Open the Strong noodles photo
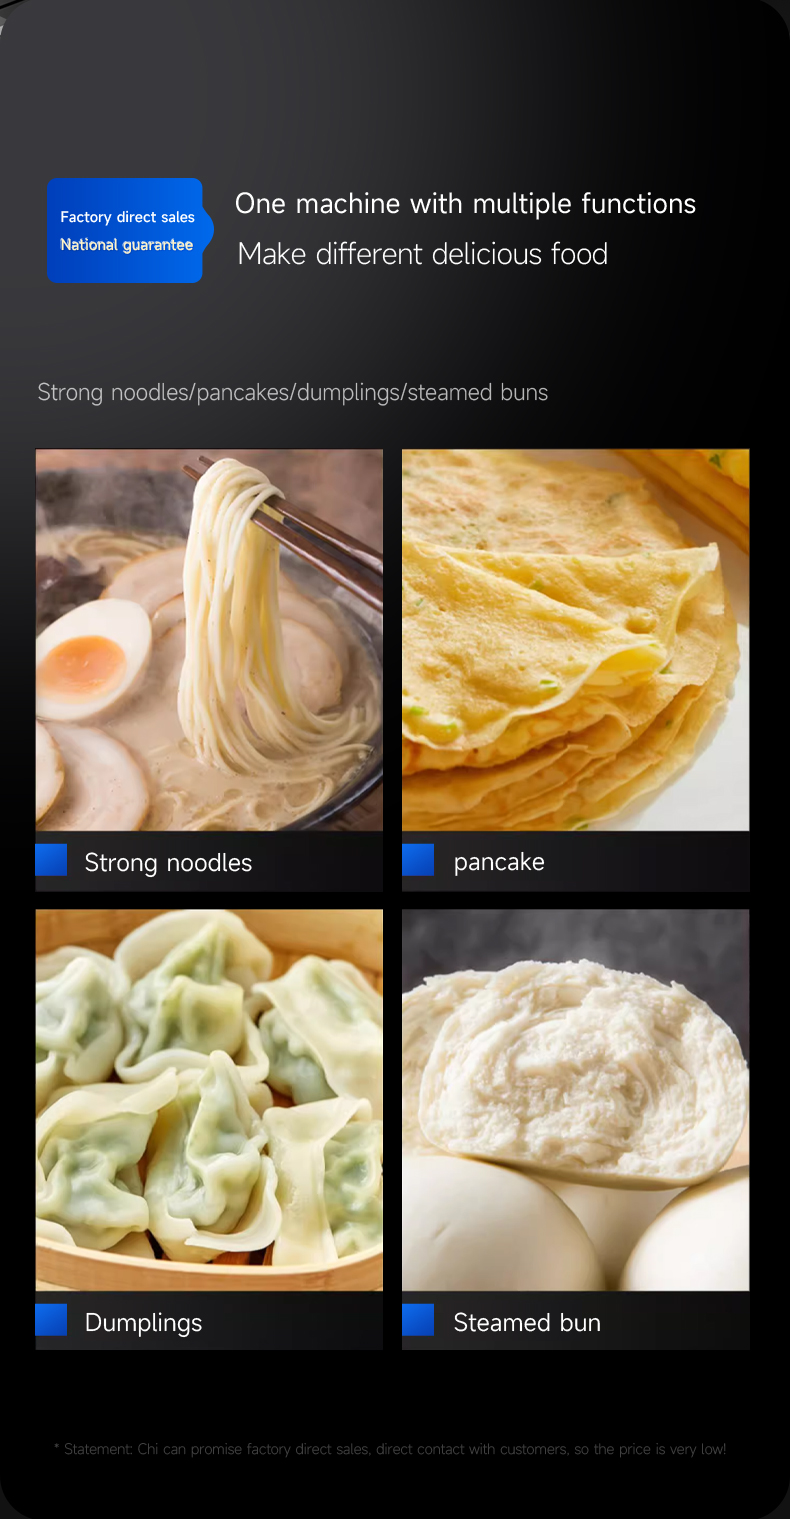Screen dimensions: 790x1519 tap(209, 640)
